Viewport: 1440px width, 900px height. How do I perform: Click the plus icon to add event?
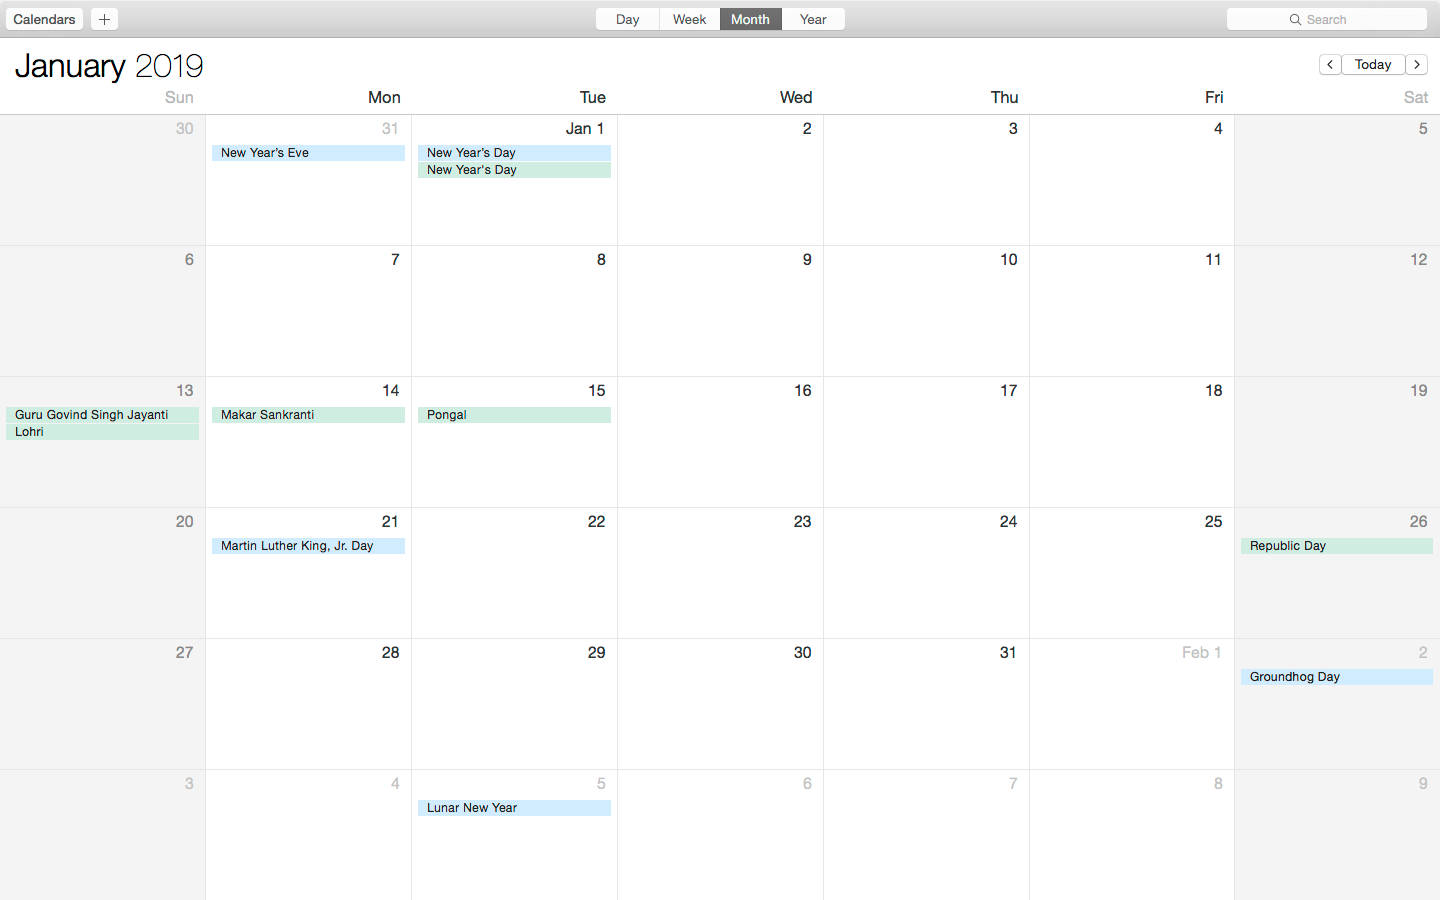point(104,19)
